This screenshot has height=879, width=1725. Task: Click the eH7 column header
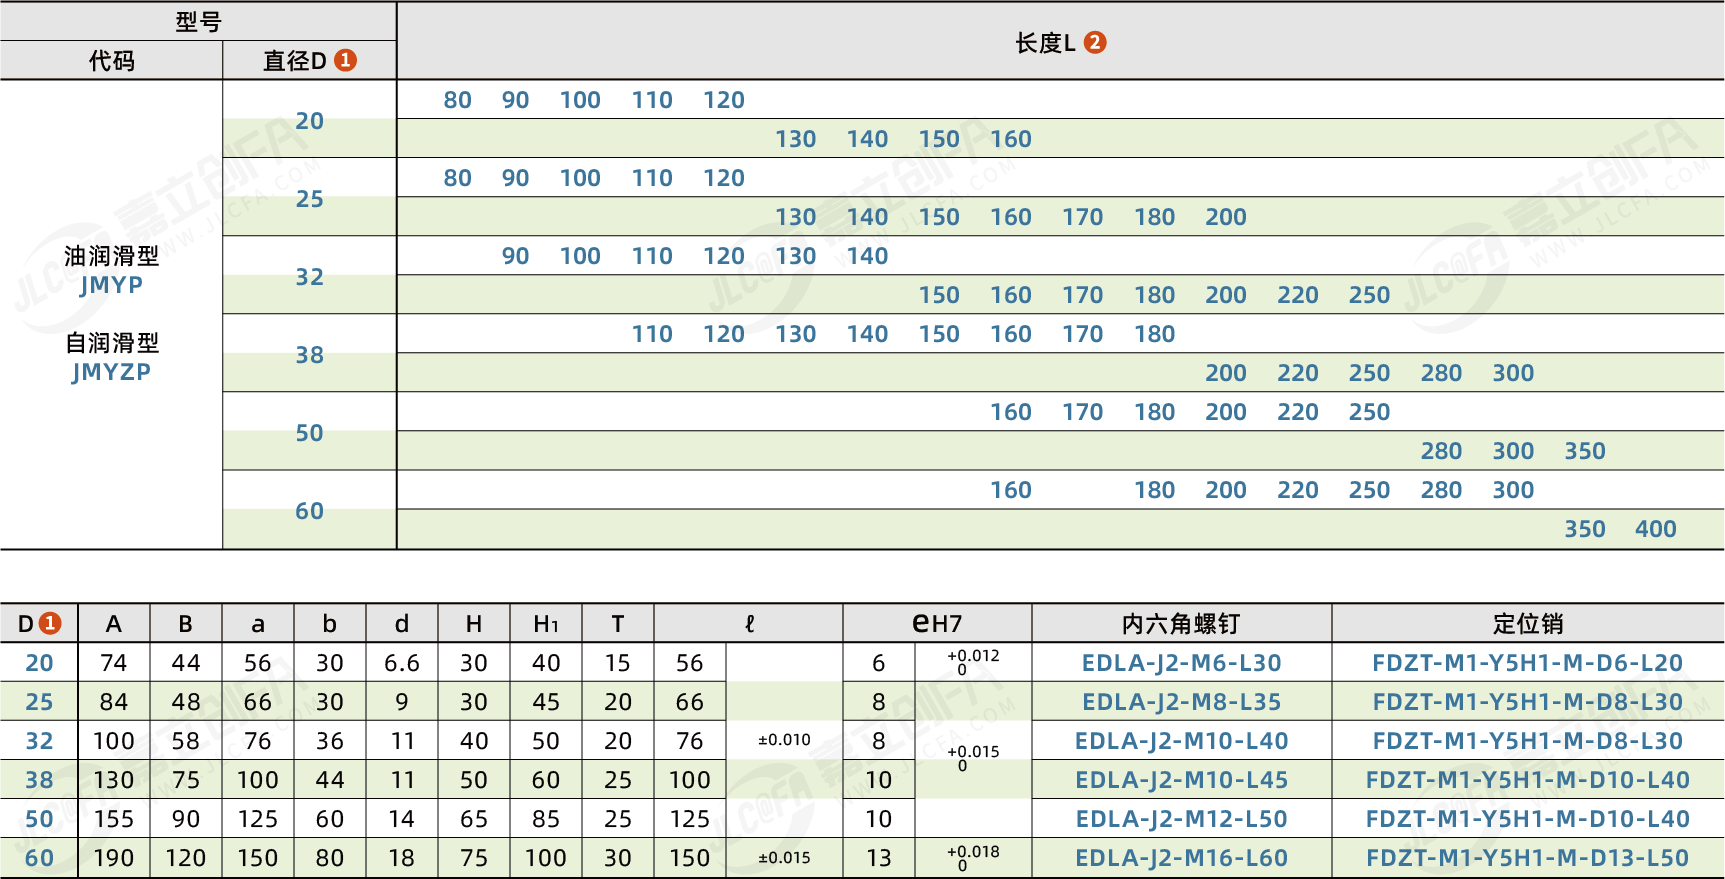937,624
